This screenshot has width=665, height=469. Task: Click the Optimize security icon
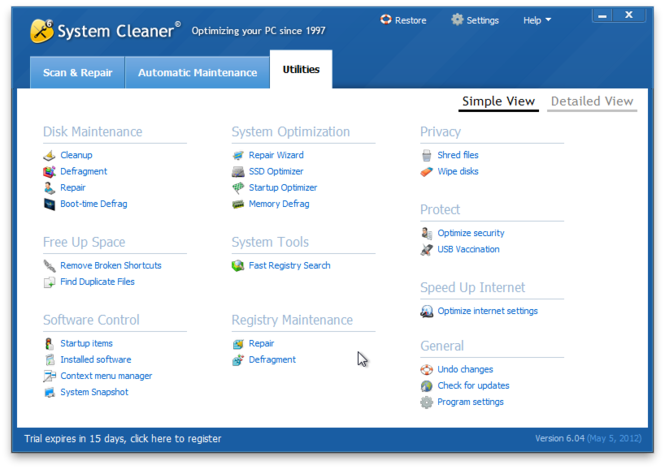427,233
